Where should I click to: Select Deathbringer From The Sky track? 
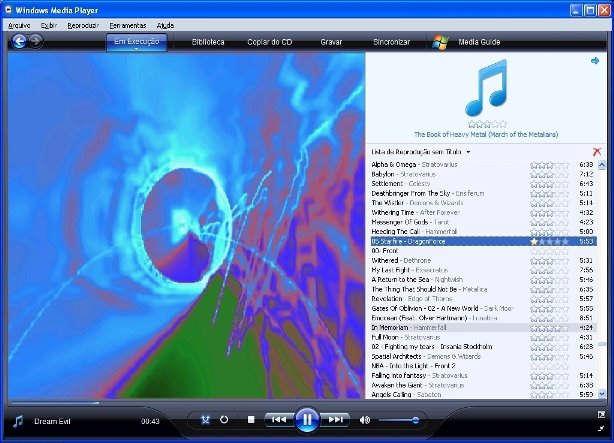coord(484,193)
